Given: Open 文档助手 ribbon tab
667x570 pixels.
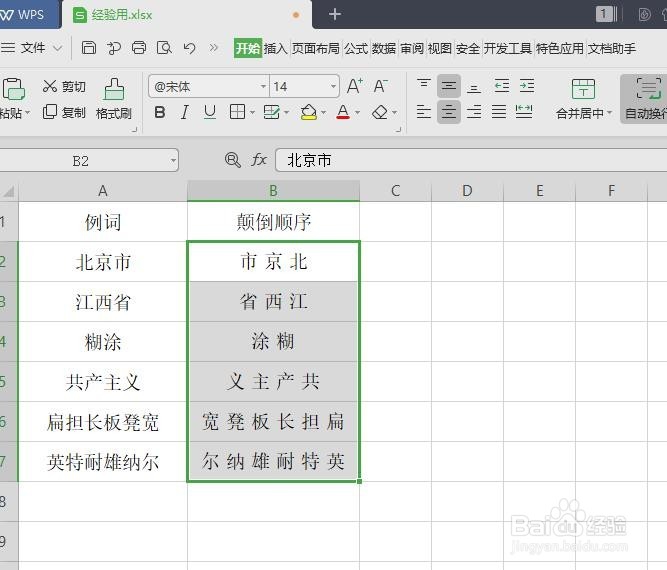Looking at the screenshot, I should pos(612,48).
